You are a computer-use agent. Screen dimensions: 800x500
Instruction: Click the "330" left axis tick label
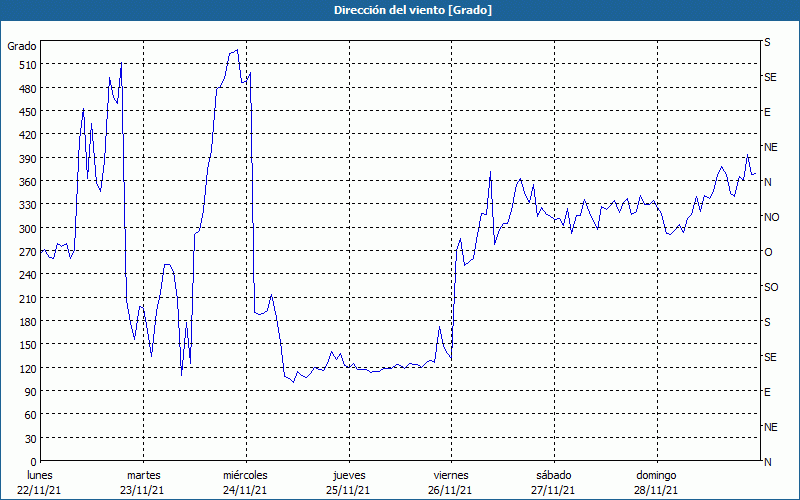27,205
